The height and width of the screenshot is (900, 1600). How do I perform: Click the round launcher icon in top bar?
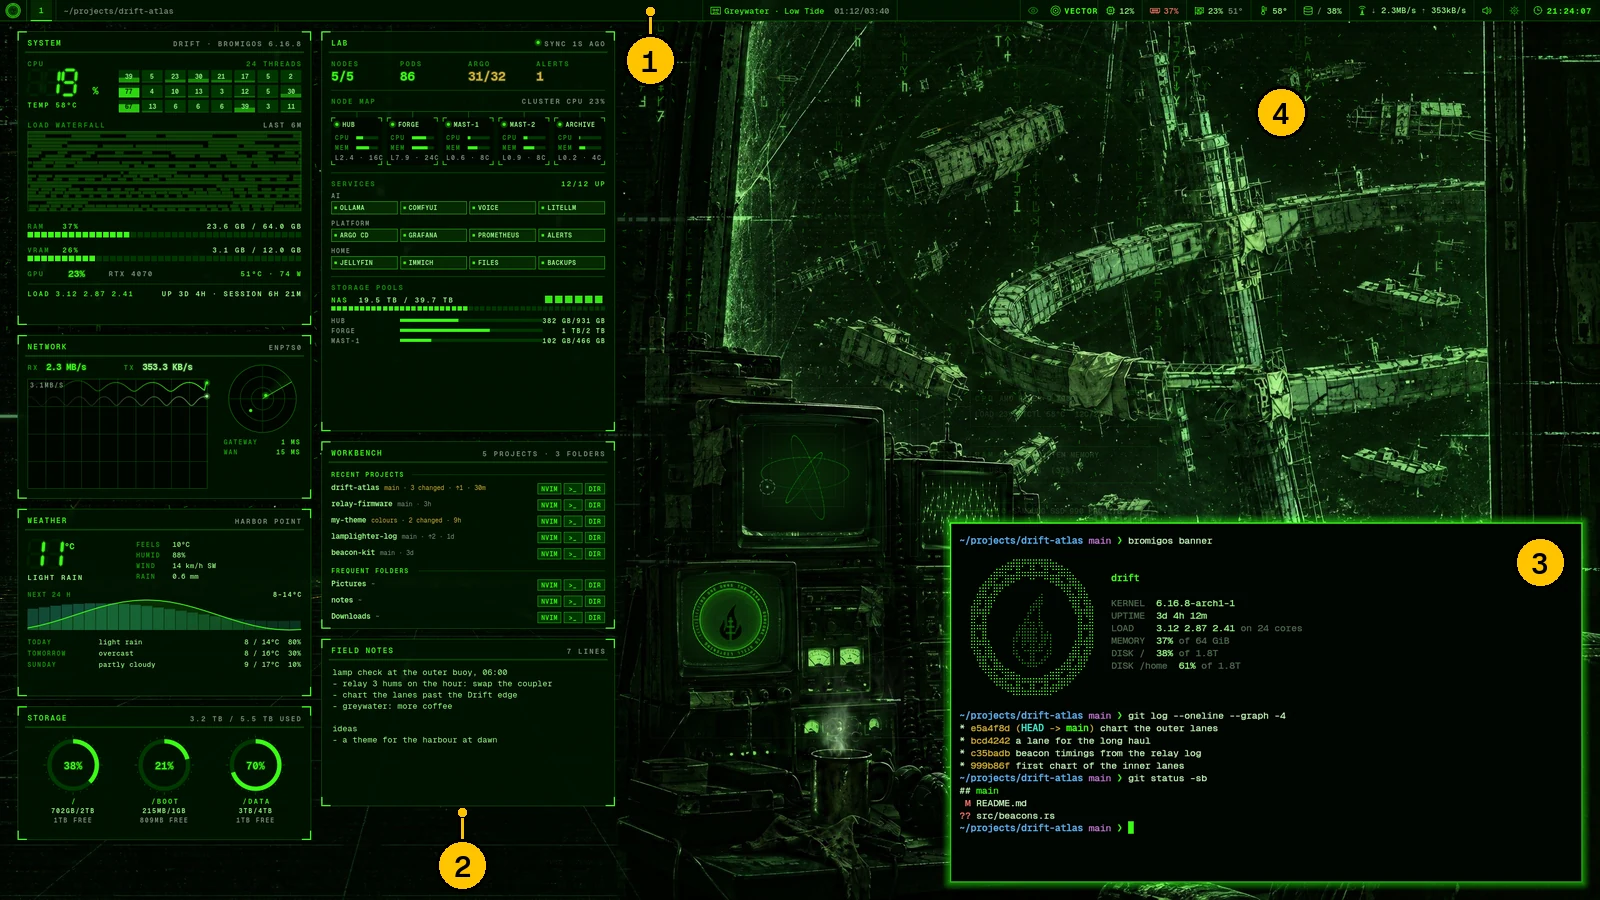pos(13,11)
